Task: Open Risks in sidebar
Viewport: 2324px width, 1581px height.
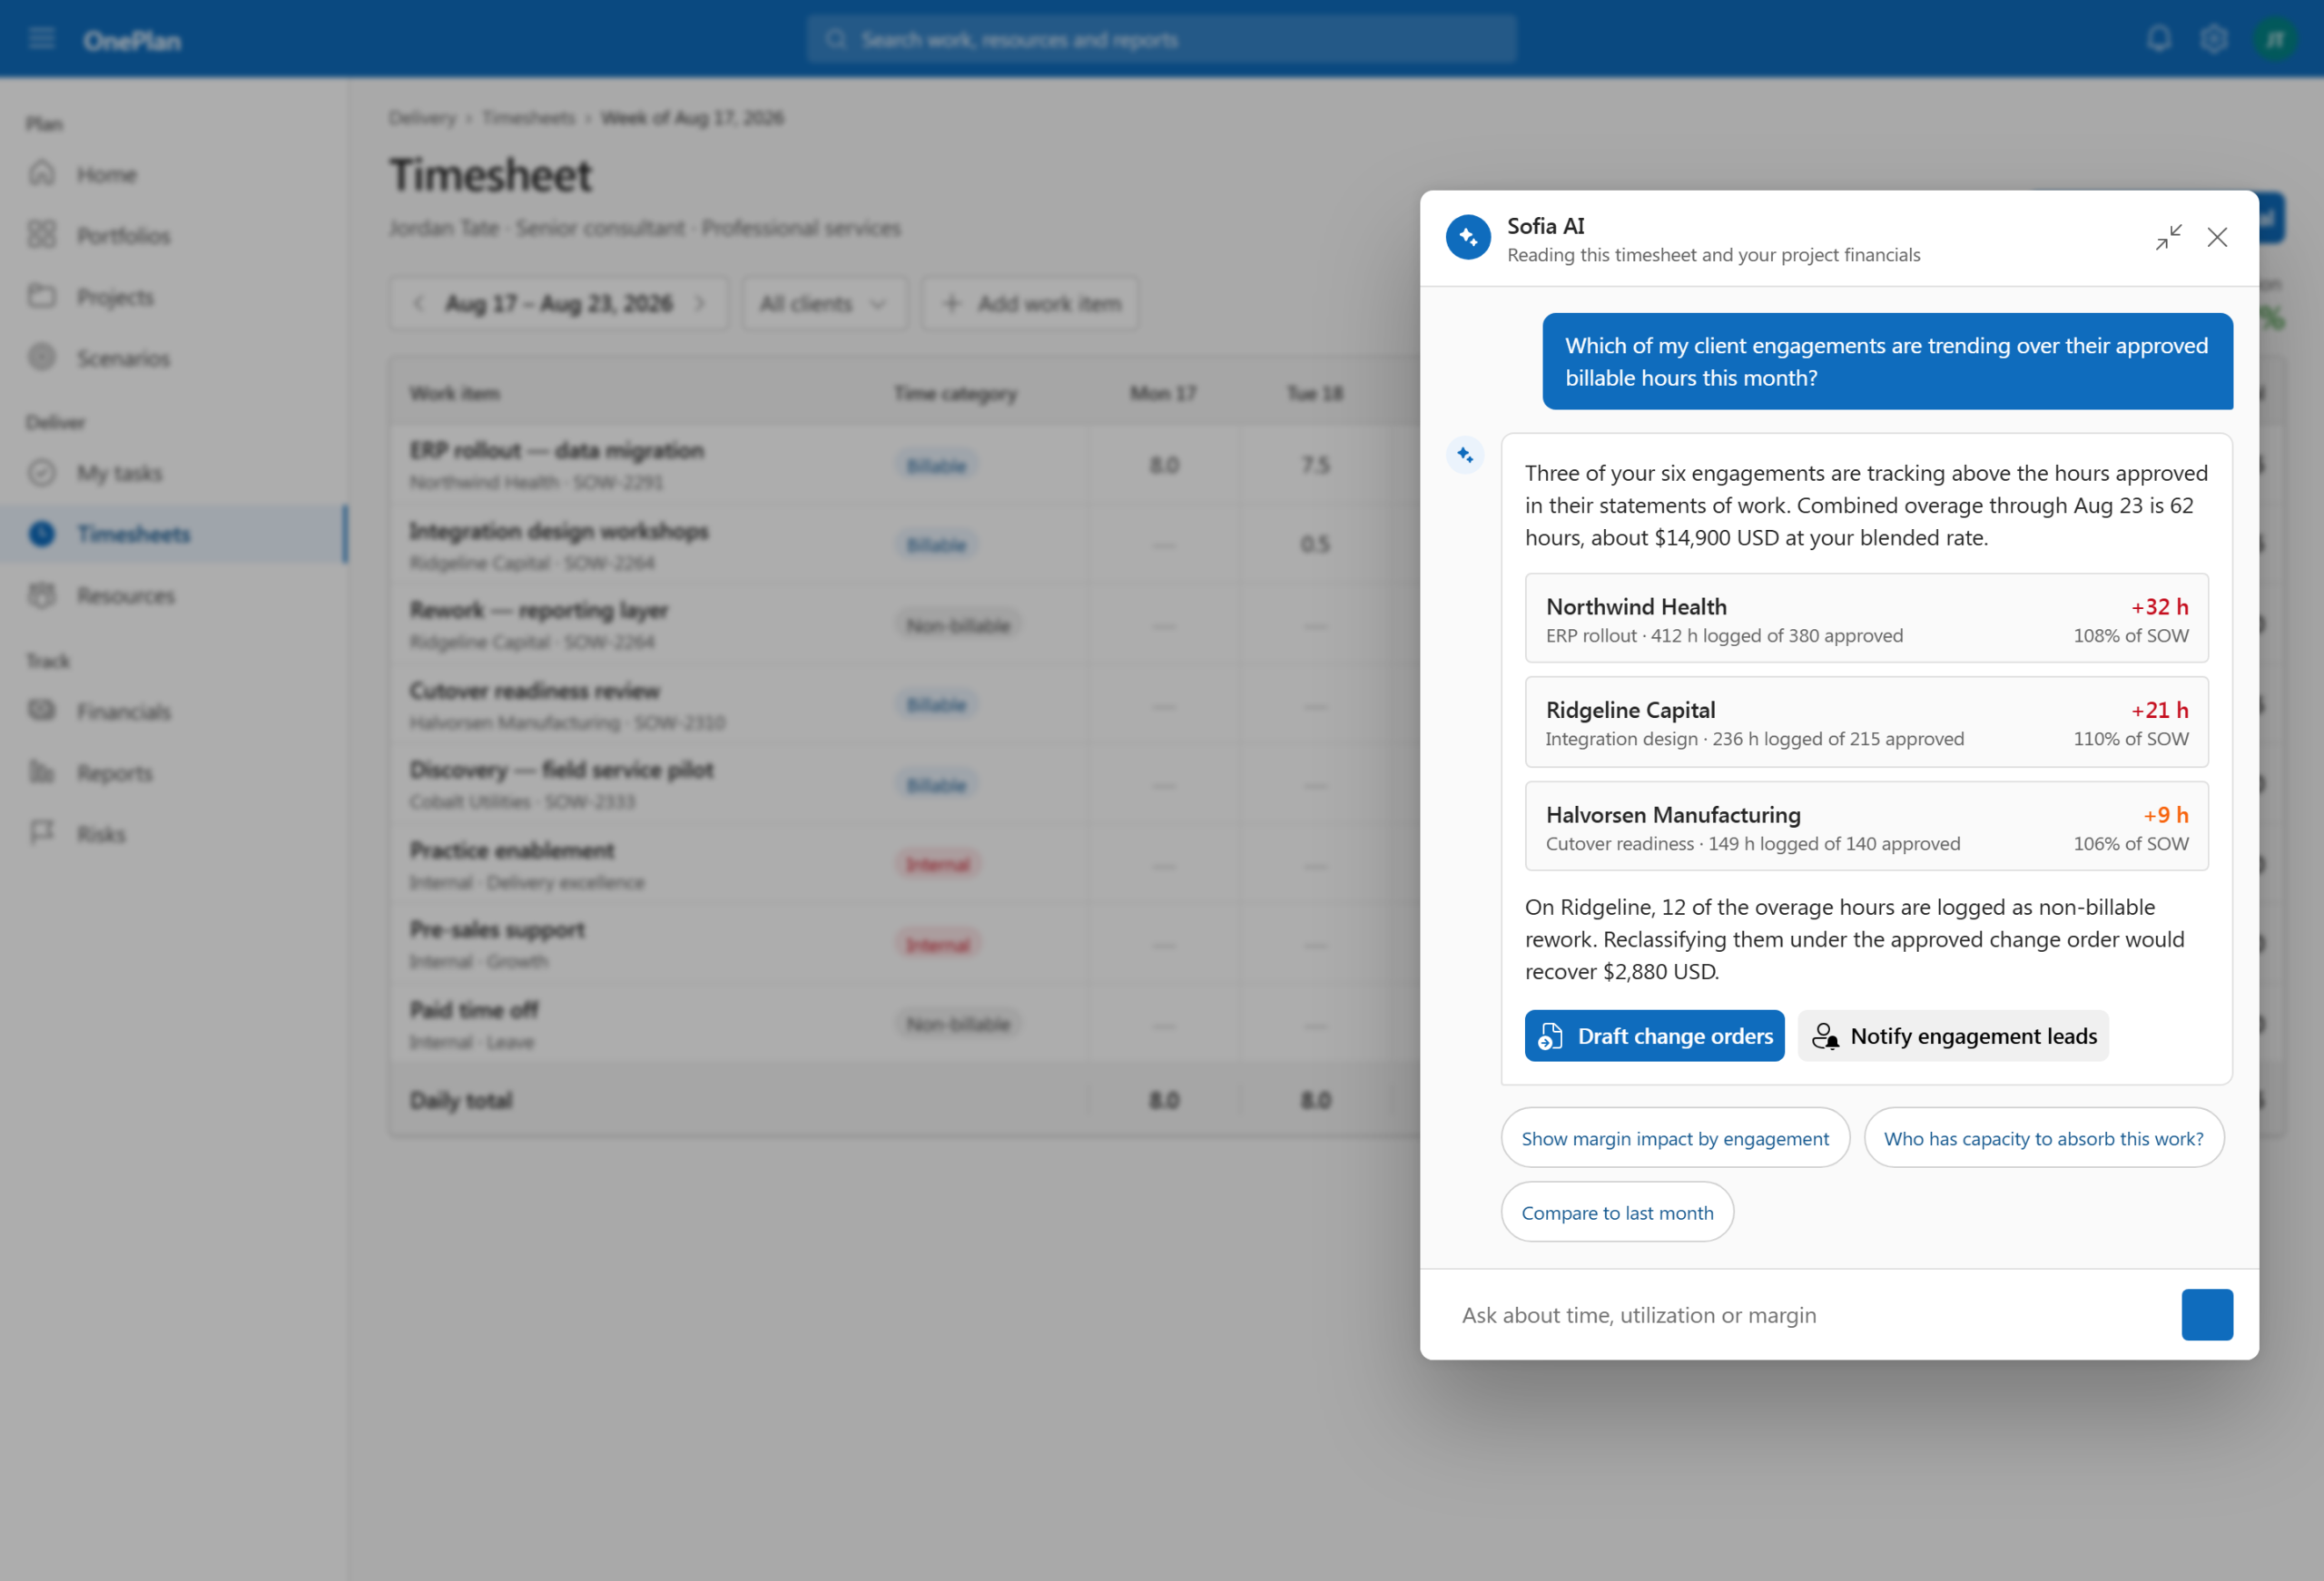Action: pos(174,834)
